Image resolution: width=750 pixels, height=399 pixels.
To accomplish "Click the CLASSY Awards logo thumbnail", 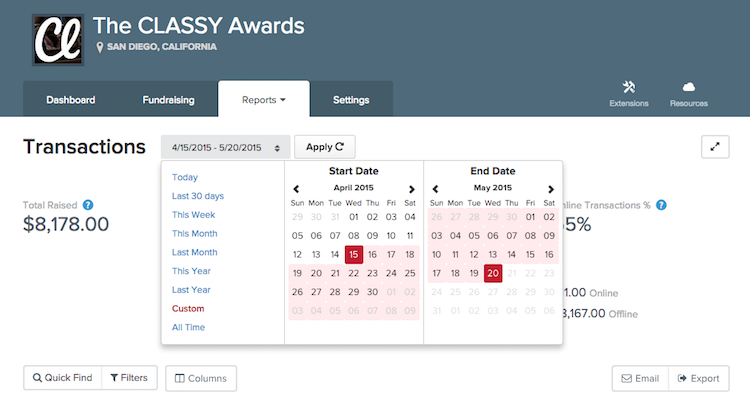I will coord(58,40).
